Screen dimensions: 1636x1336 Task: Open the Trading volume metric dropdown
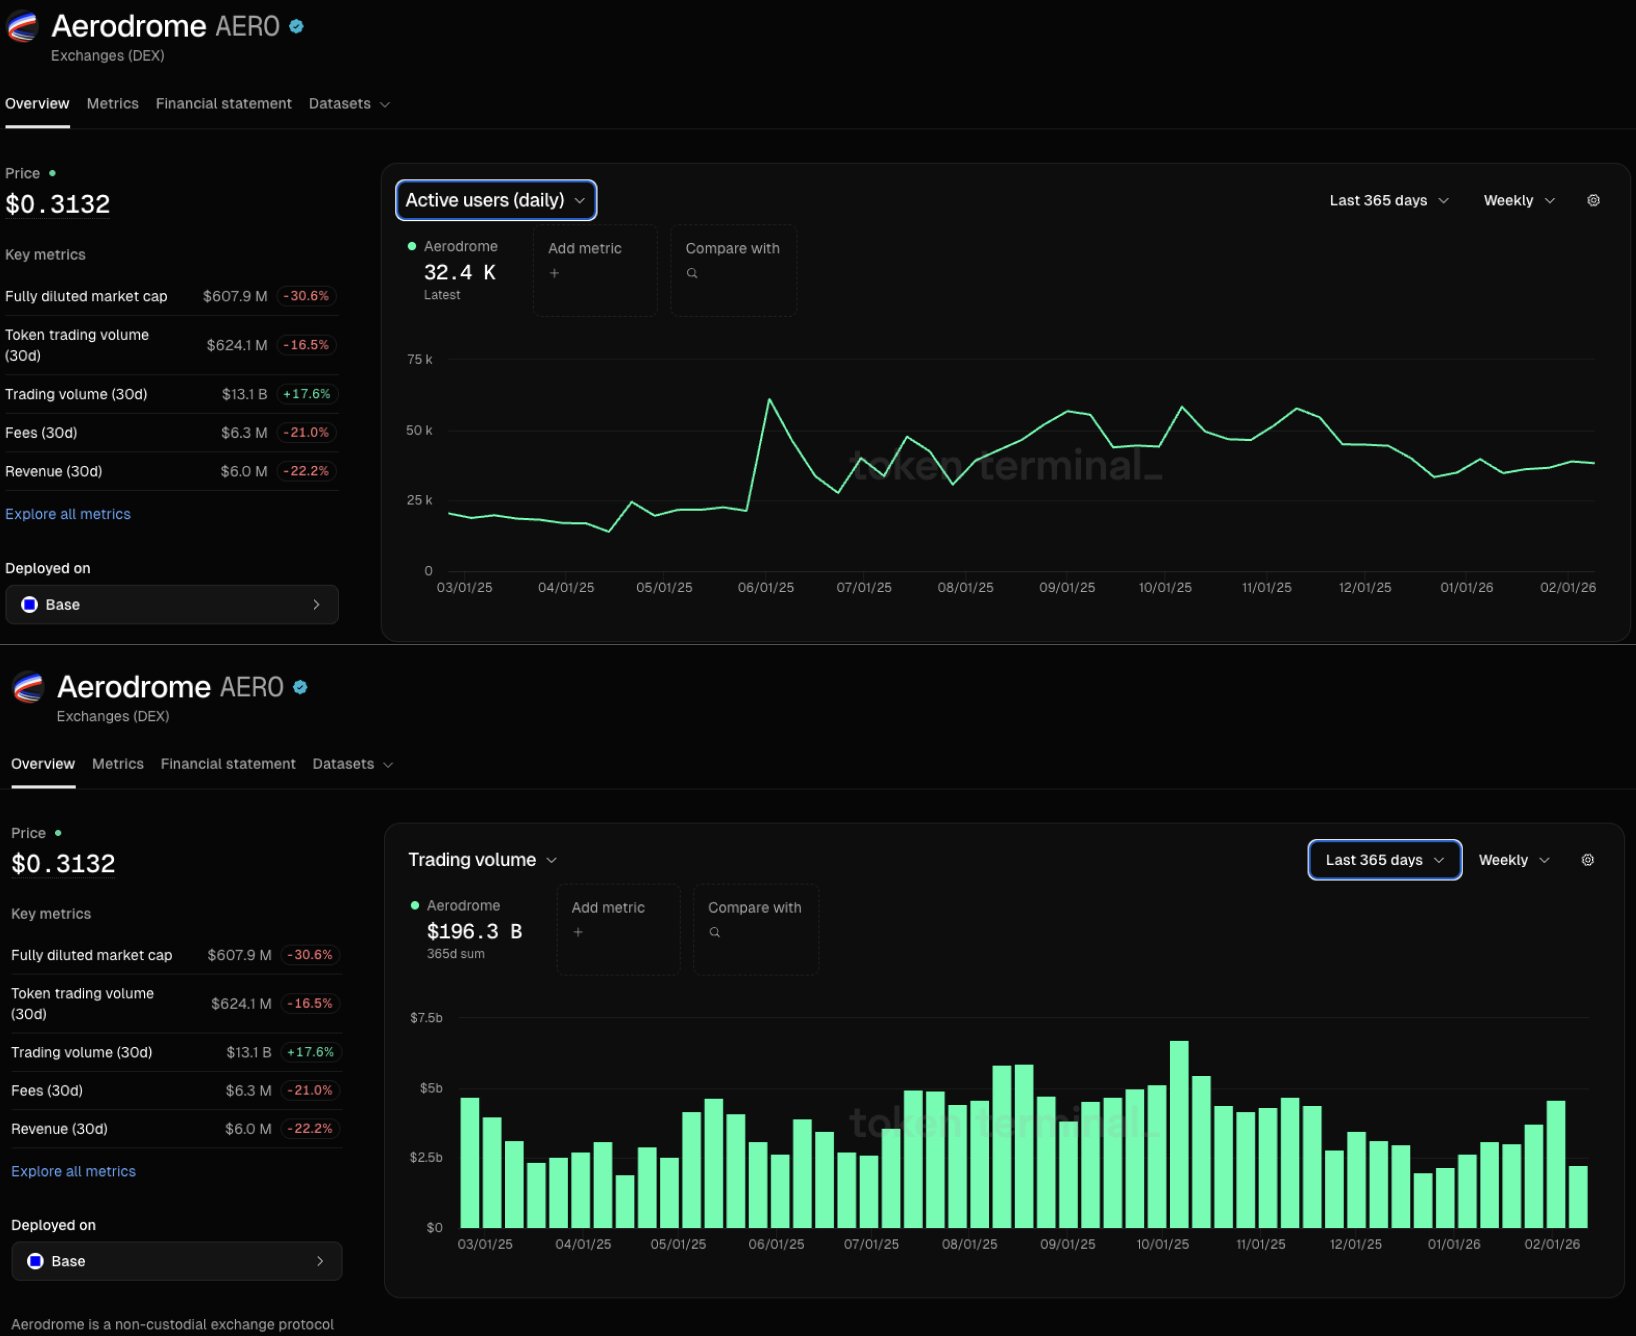coord(482,860)
